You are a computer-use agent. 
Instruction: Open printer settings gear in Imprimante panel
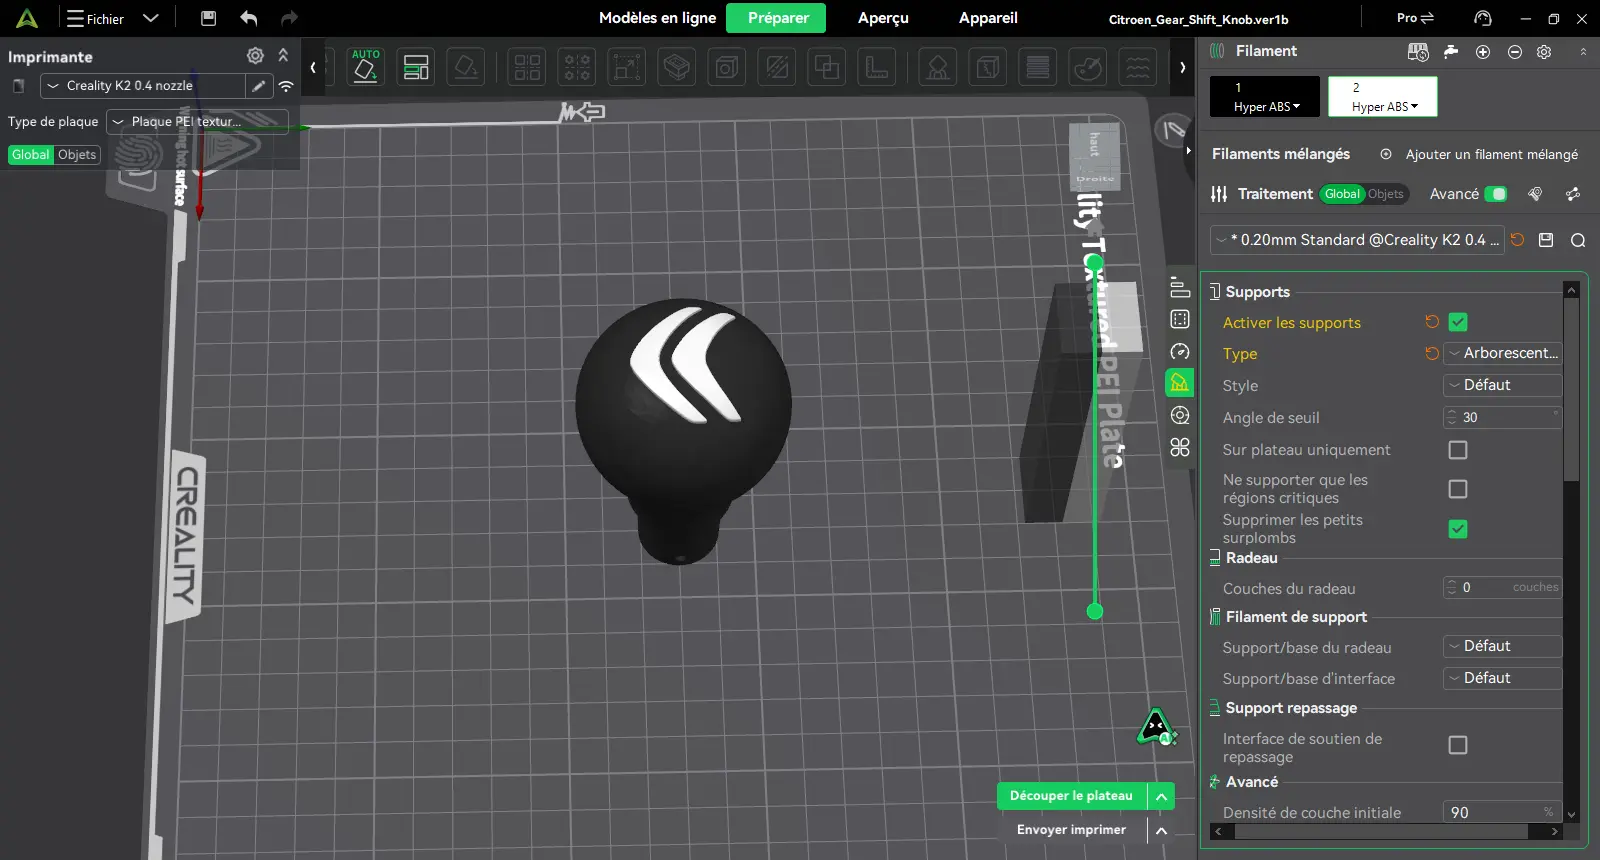tap(255, 56)
